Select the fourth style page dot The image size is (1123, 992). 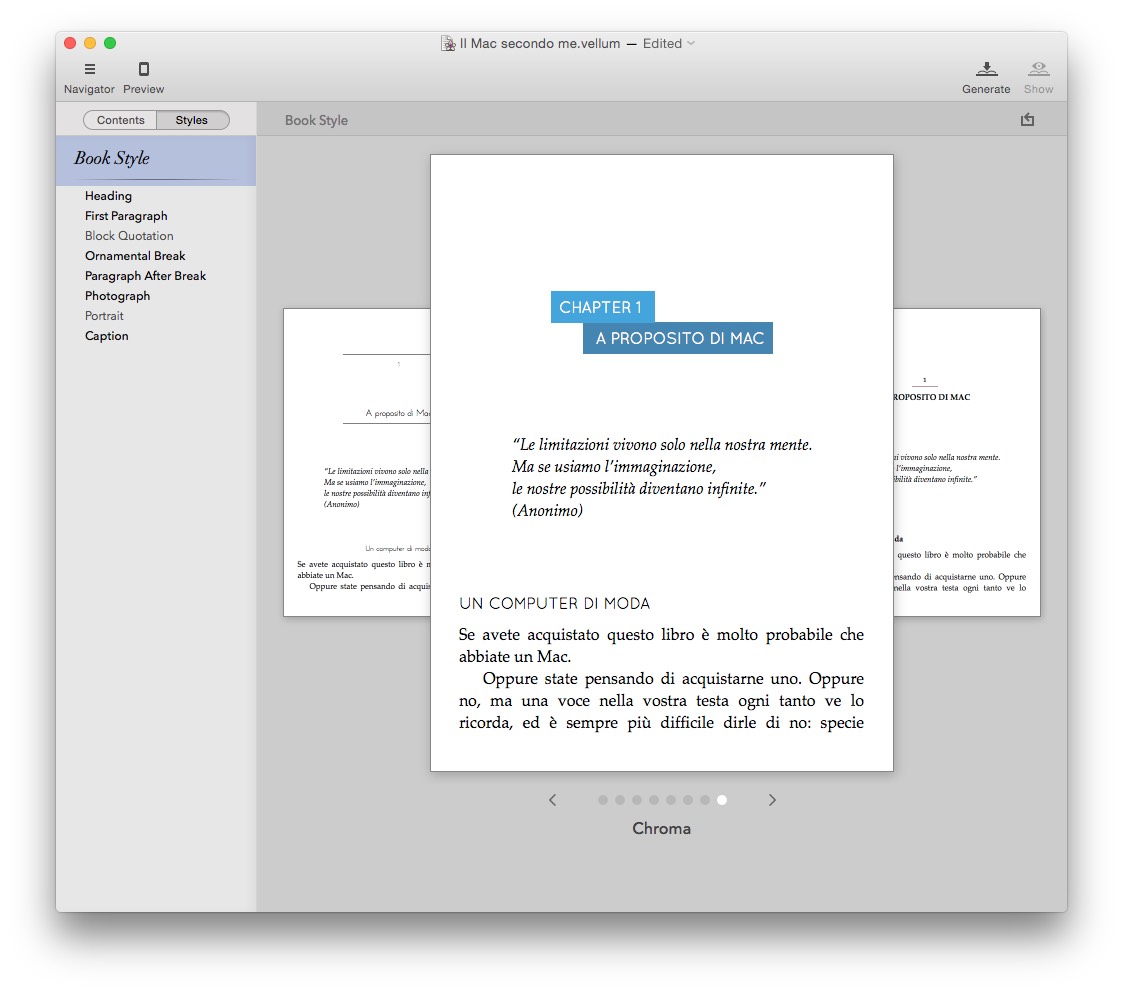point(654,800)
